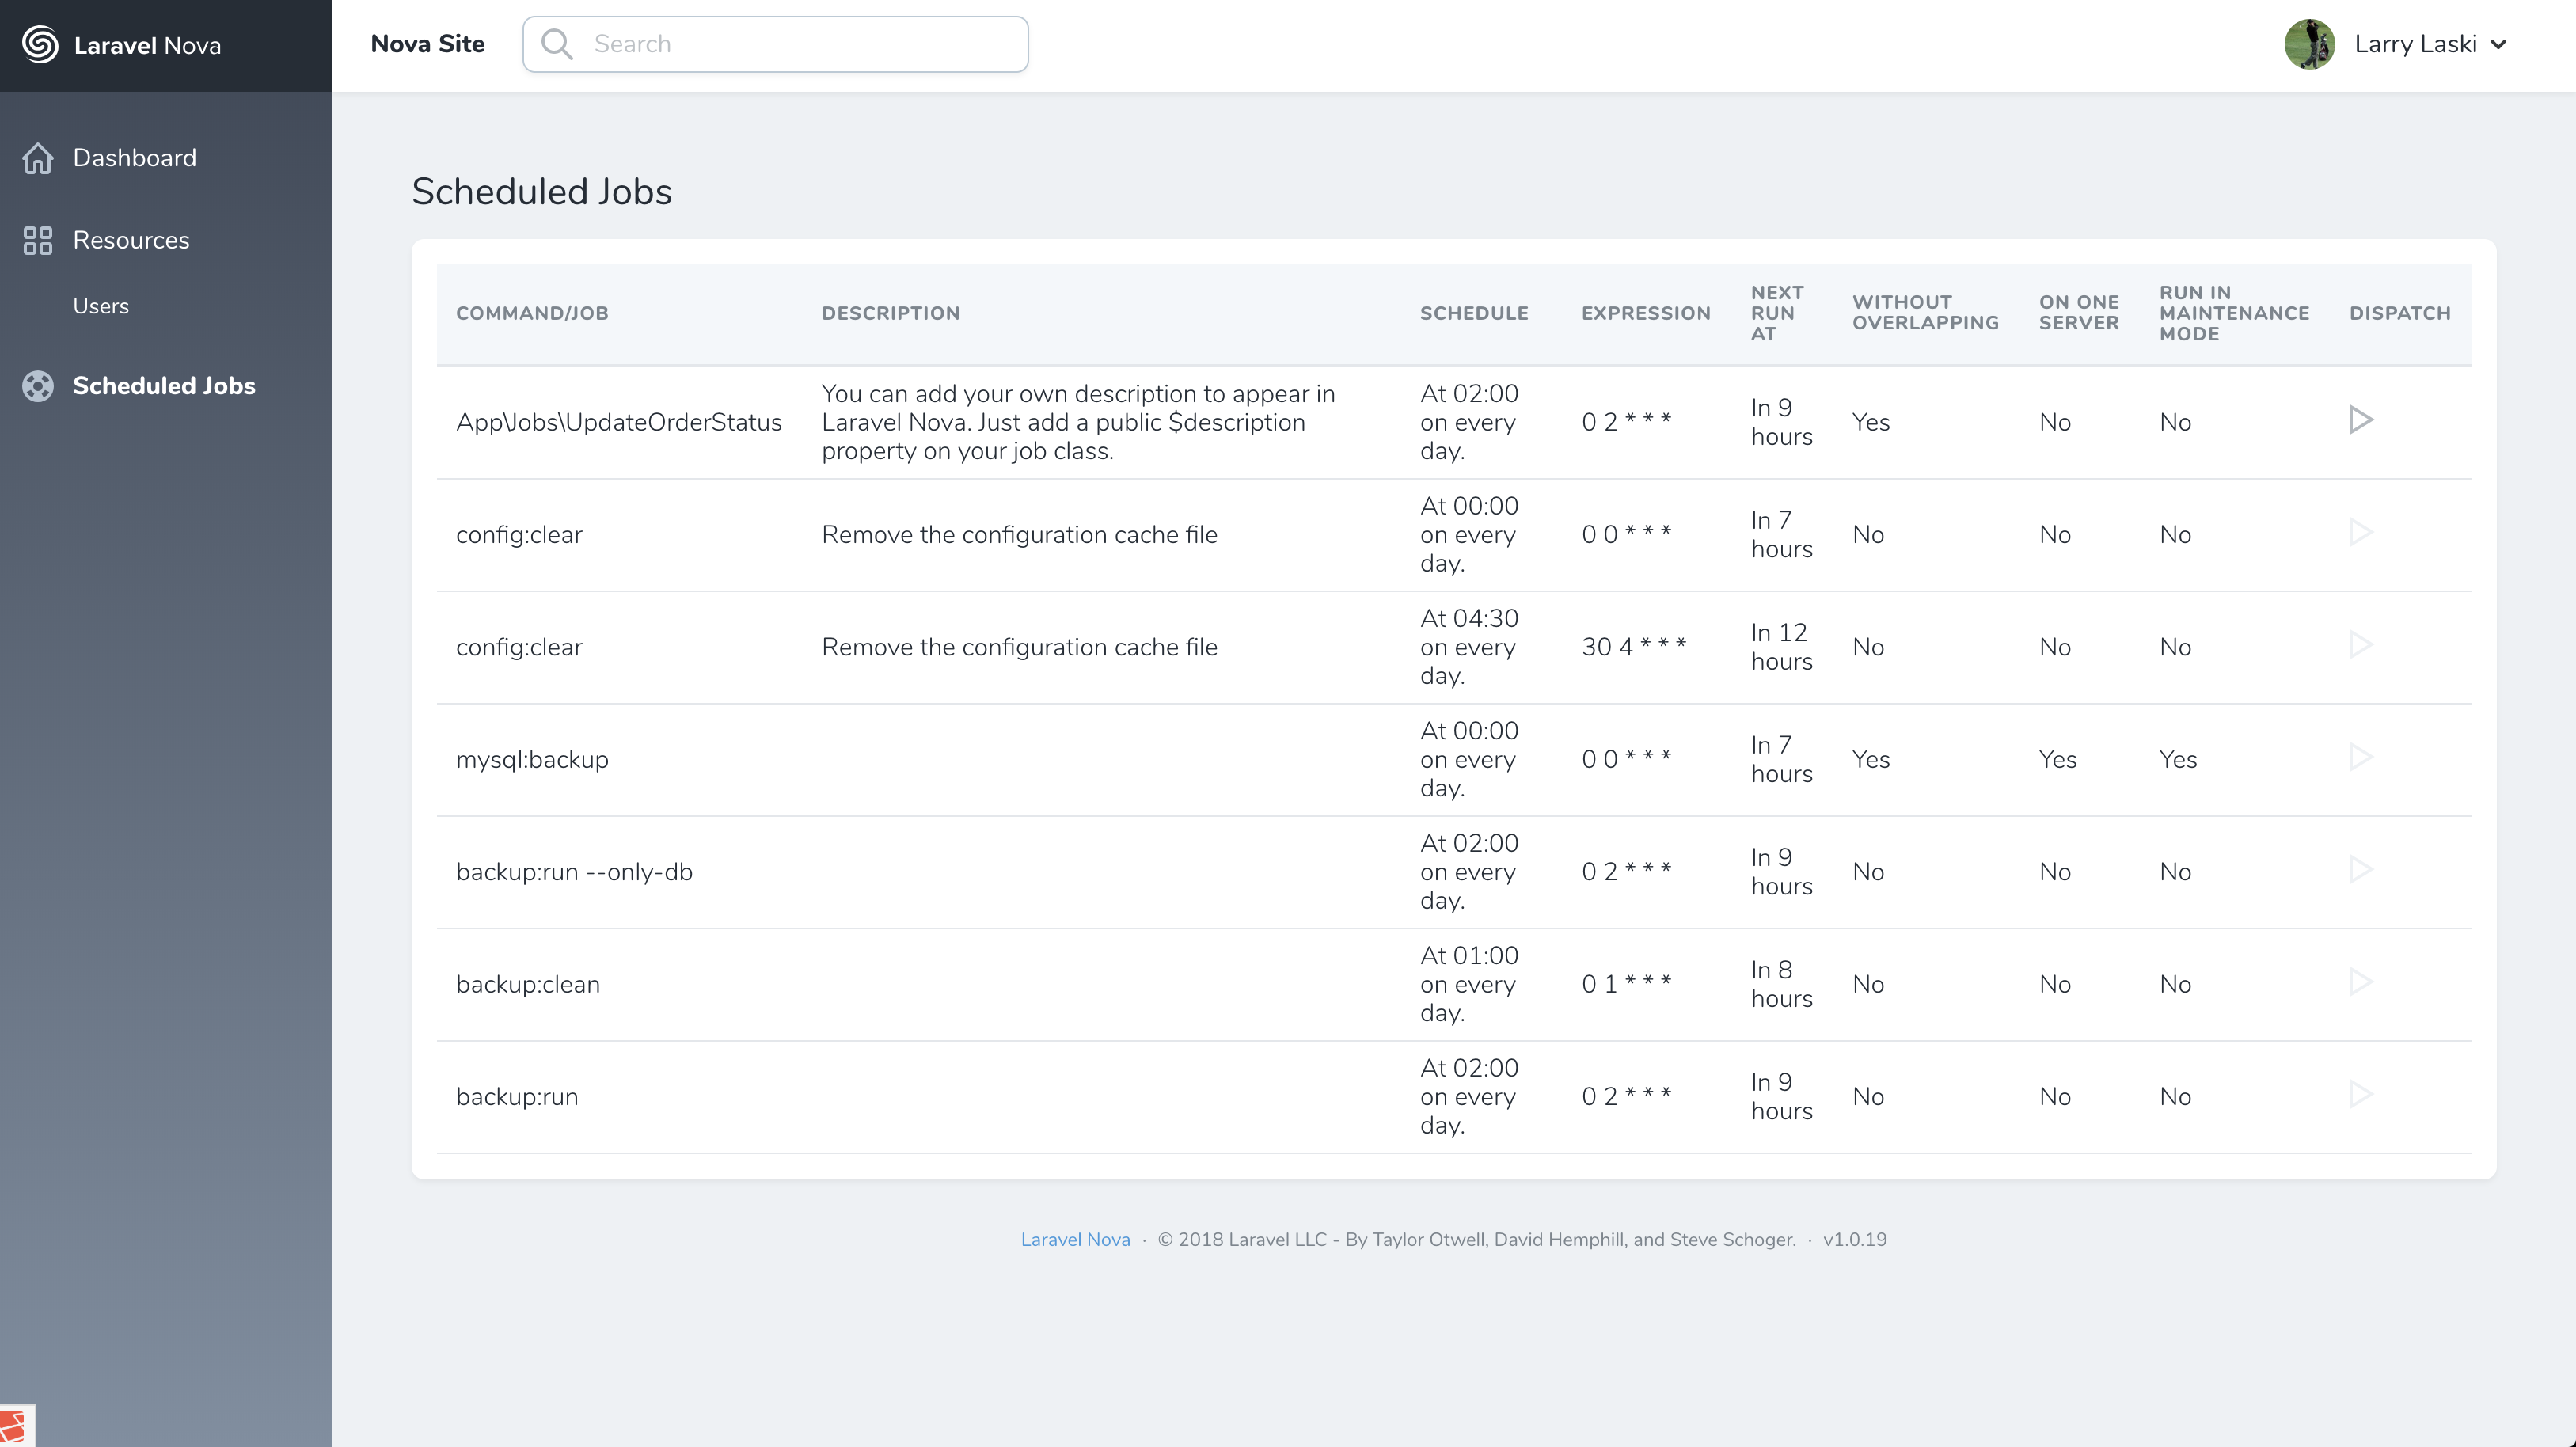Screen dimensions: 2576x1447
Task: Click dispatch arrow for backup:run --only-db
Action: pos(2360,869)
